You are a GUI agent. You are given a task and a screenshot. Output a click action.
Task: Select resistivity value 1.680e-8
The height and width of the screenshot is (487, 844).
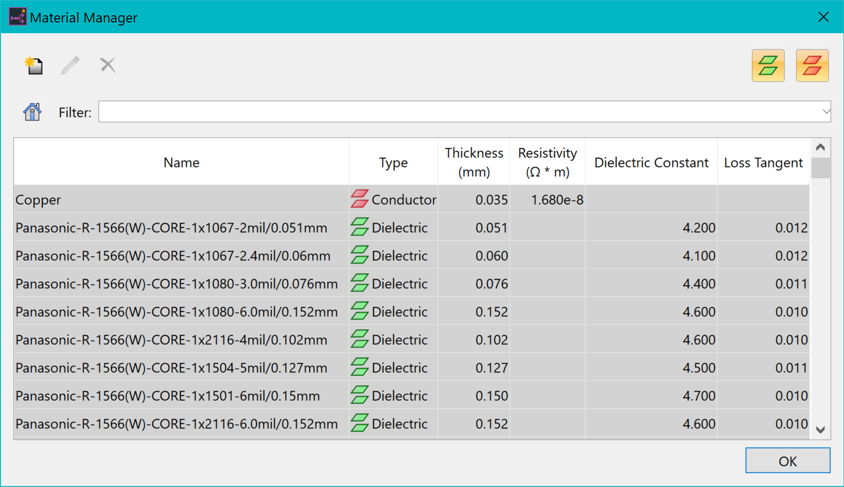click(557, 200)
